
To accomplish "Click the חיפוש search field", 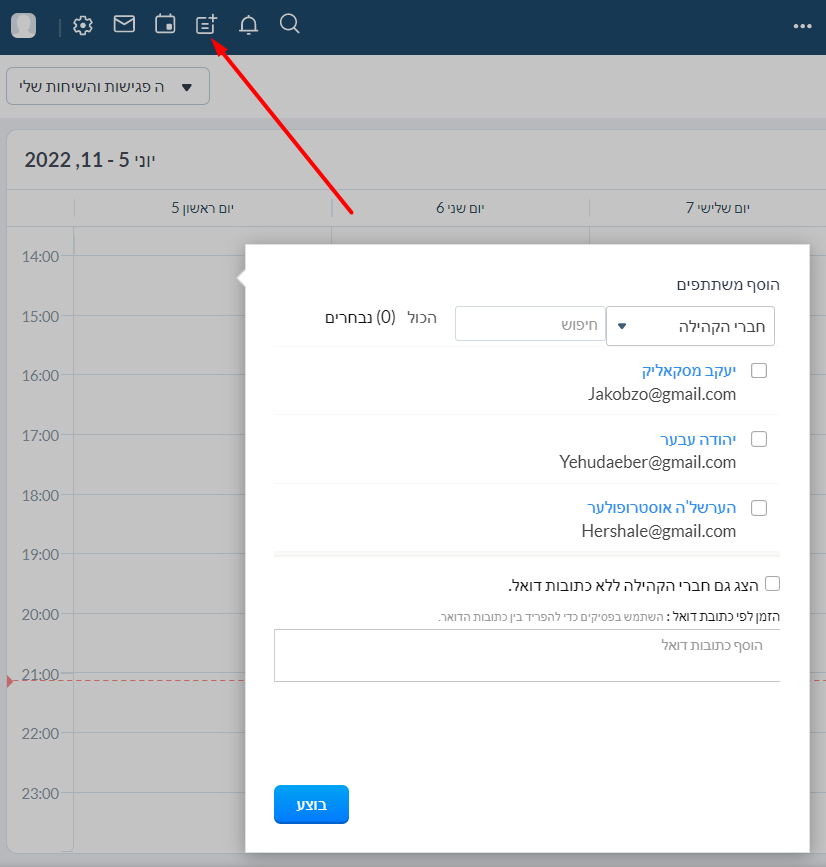I will [530, 324].
